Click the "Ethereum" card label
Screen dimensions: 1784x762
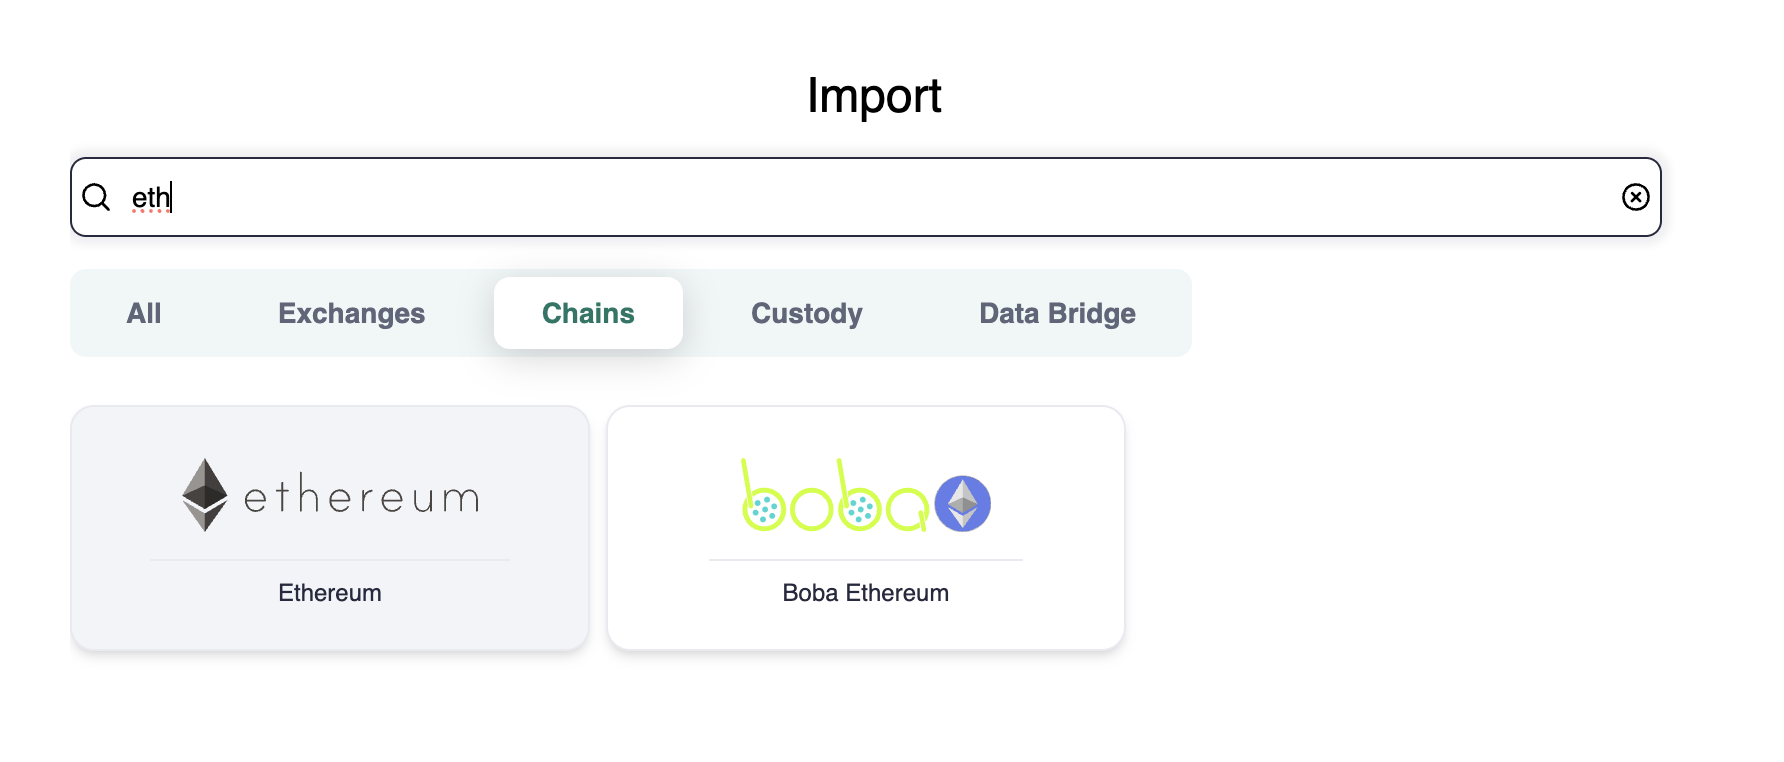[x=330, y=593]
